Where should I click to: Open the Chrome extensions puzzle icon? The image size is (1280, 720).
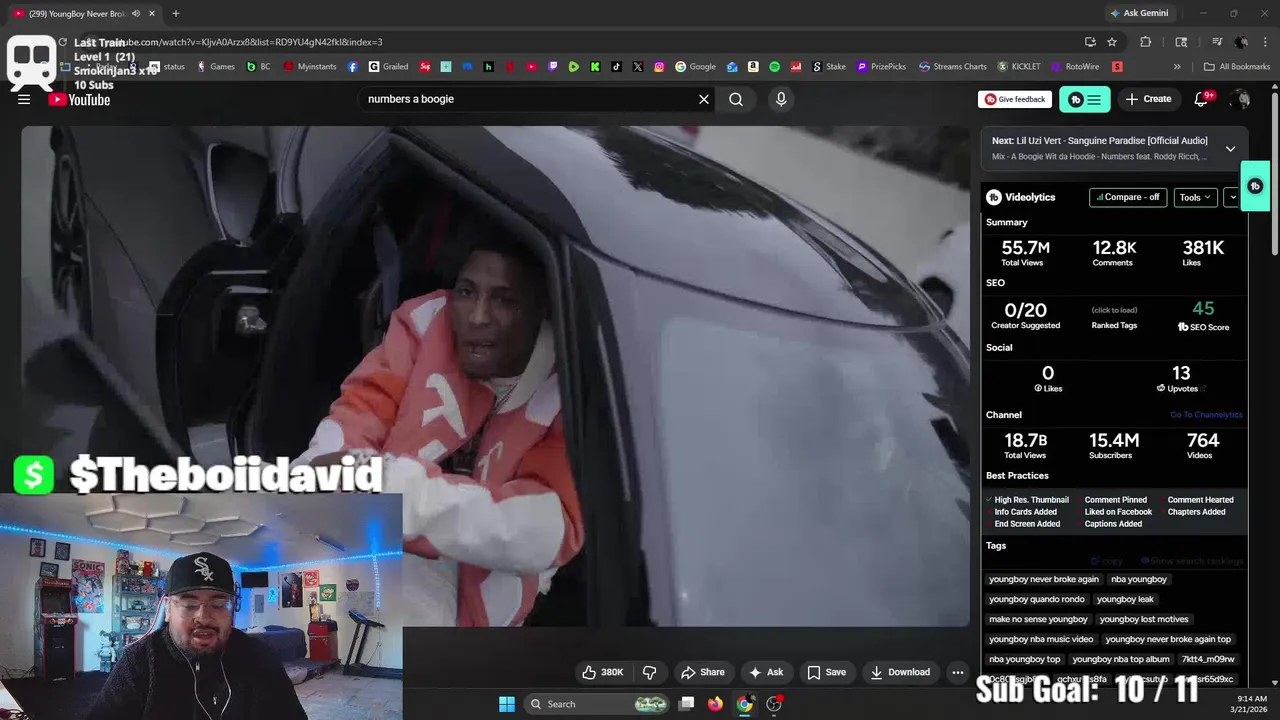coord(1146,42)
